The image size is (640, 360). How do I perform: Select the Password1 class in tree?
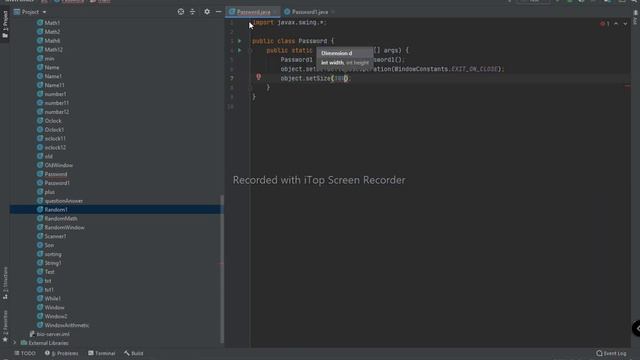click(x=53, y=183)
